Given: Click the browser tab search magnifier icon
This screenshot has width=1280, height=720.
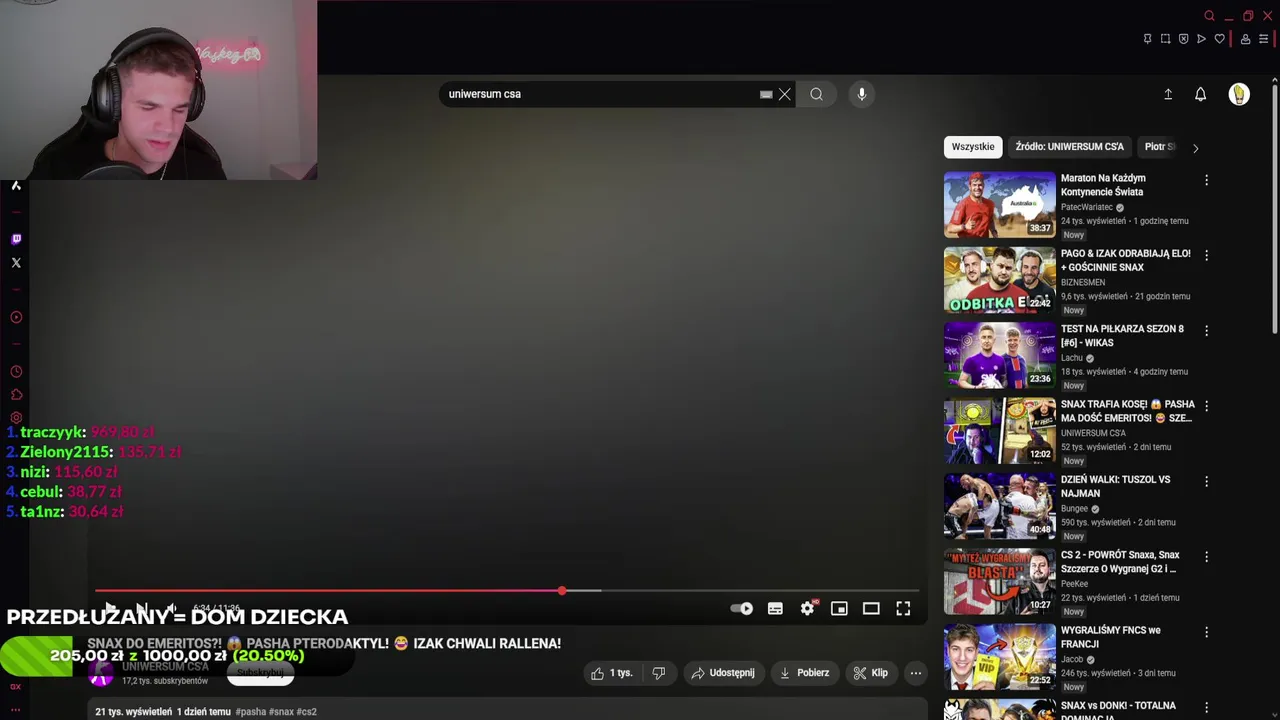Looking at the screenshot, I should tap(1209, 16).
